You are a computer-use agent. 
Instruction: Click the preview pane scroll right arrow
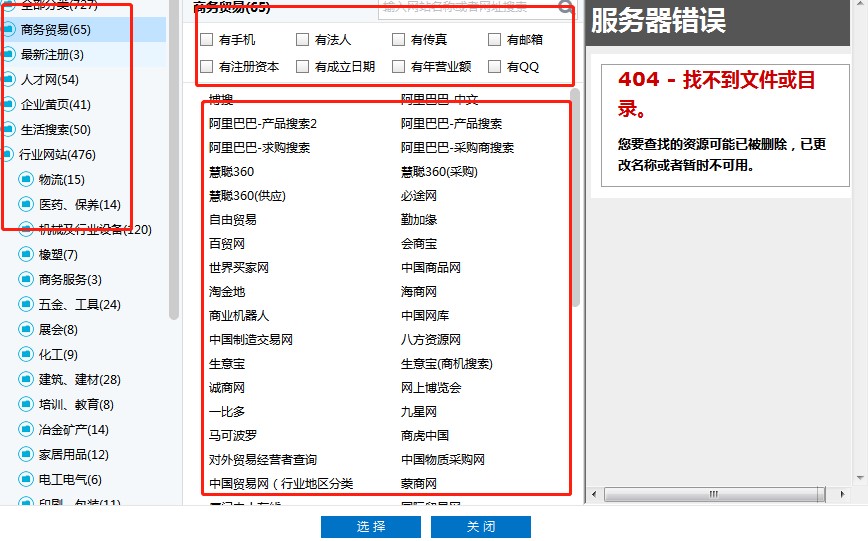click(x=843, y=494)
